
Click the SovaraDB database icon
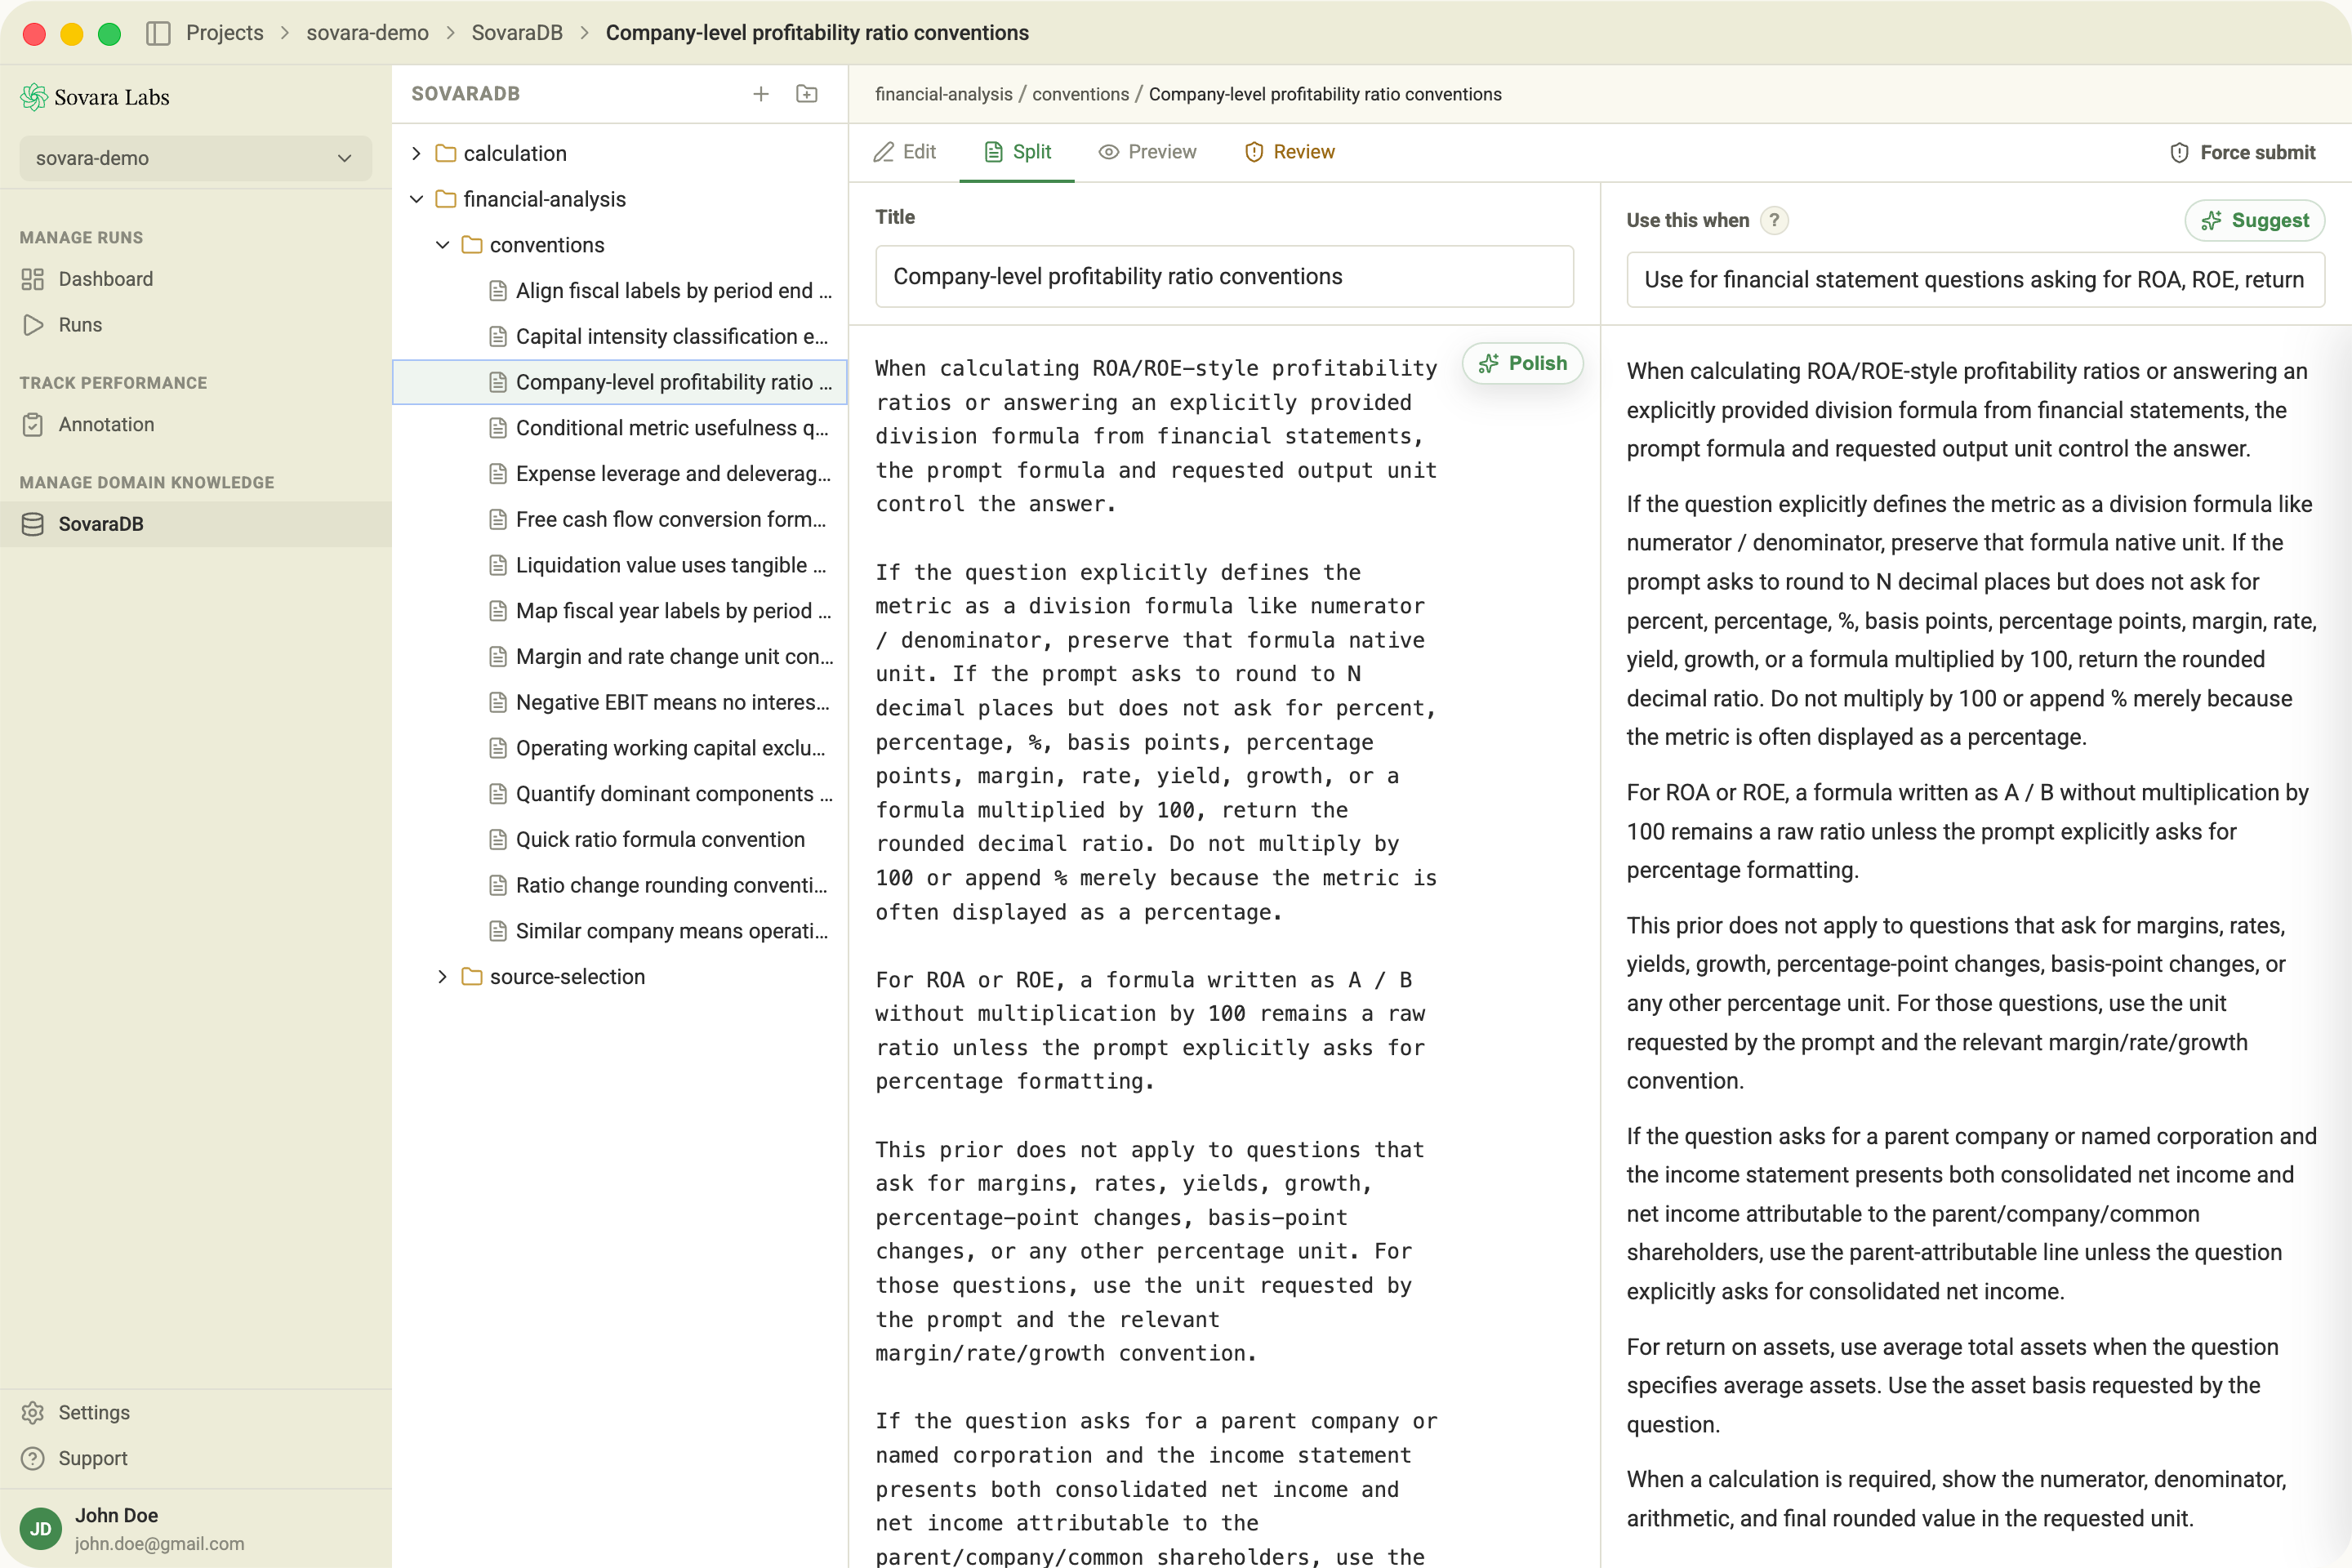tap(33, 524)
